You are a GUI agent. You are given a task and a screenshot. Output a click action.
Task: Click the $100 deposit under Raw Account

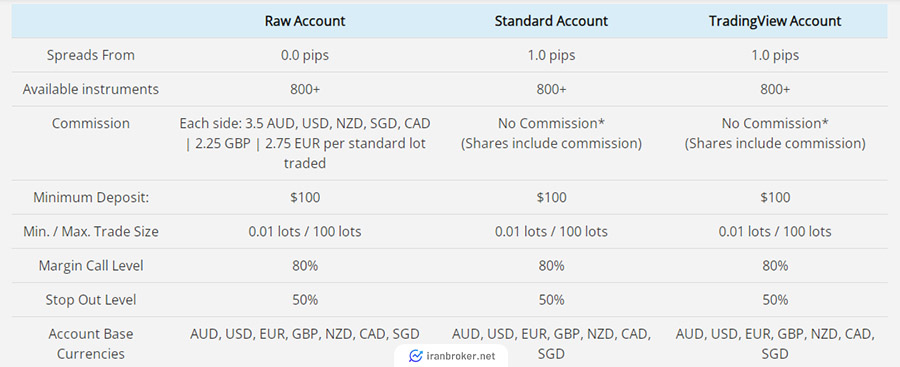(305, 198)
